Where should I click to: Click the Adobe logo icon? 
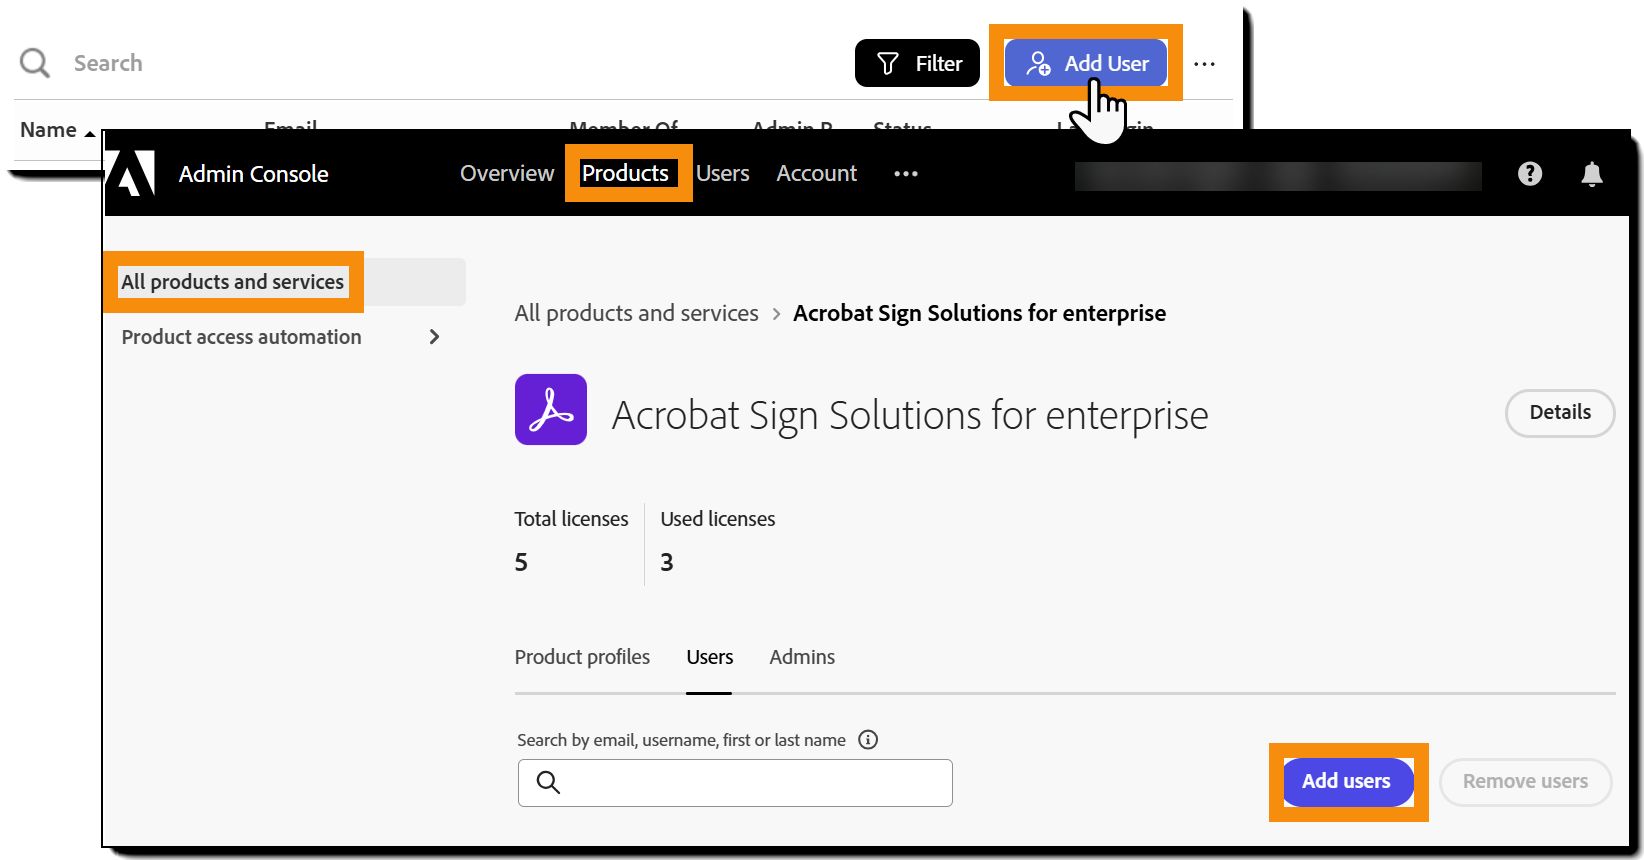(133, 173)
